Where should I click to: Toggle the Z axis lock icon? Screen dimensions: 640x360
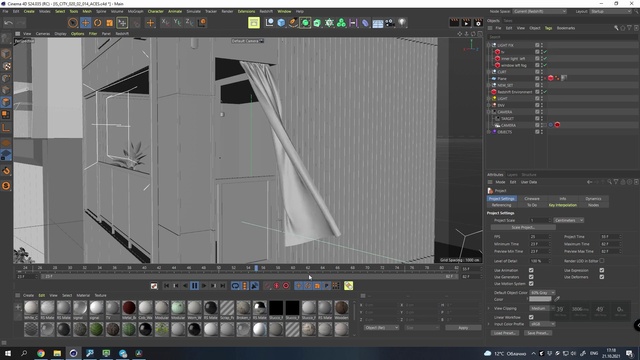pos(189,22)
